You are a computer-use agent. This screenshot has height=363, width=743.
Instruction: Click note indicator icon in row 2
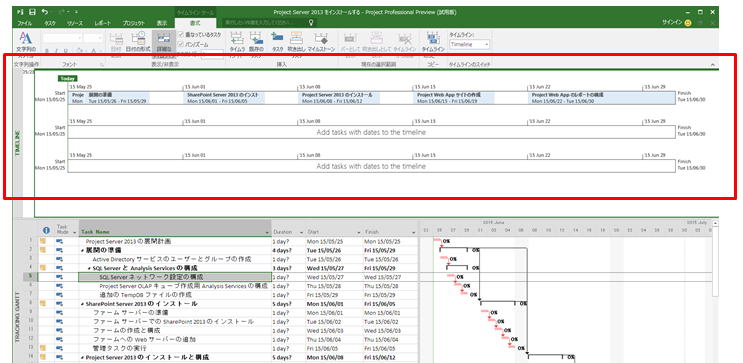point(43,249)
